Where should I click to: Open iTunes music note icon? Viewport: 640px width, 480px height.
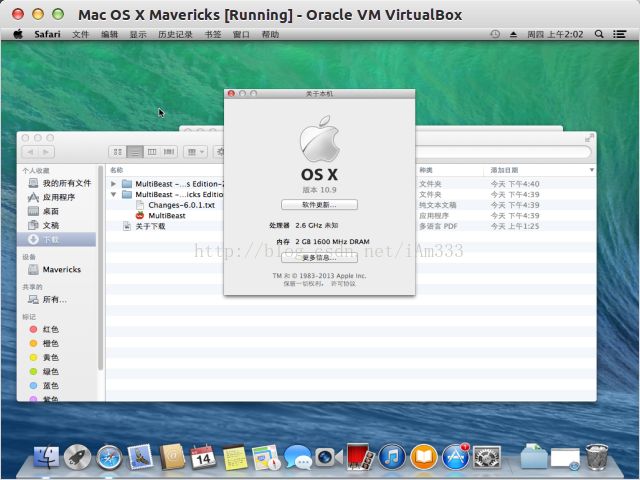coord(392,457)
